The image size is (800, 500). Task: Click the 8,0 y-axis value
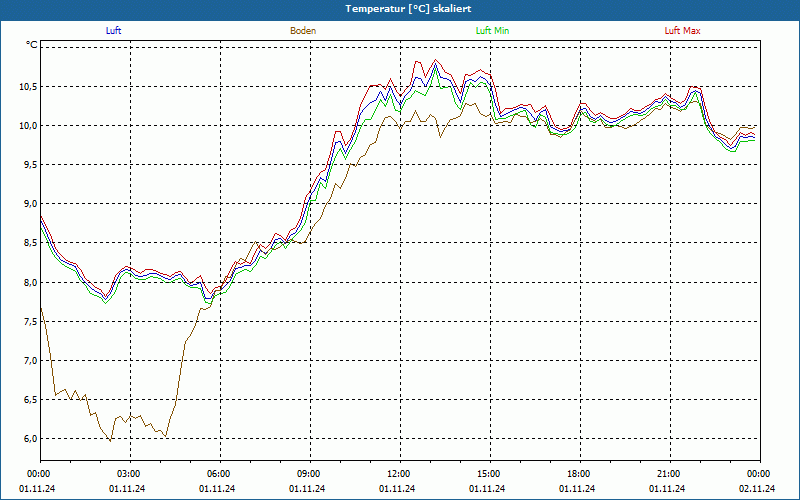[x=30, y=283]
